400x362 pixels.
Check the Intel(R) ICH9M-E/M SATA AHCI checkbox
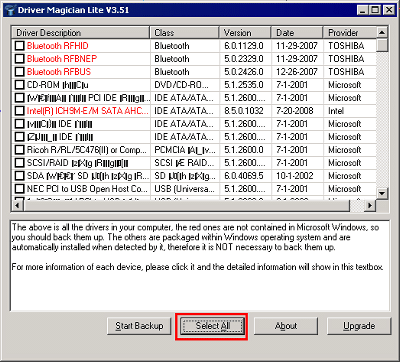20,111
